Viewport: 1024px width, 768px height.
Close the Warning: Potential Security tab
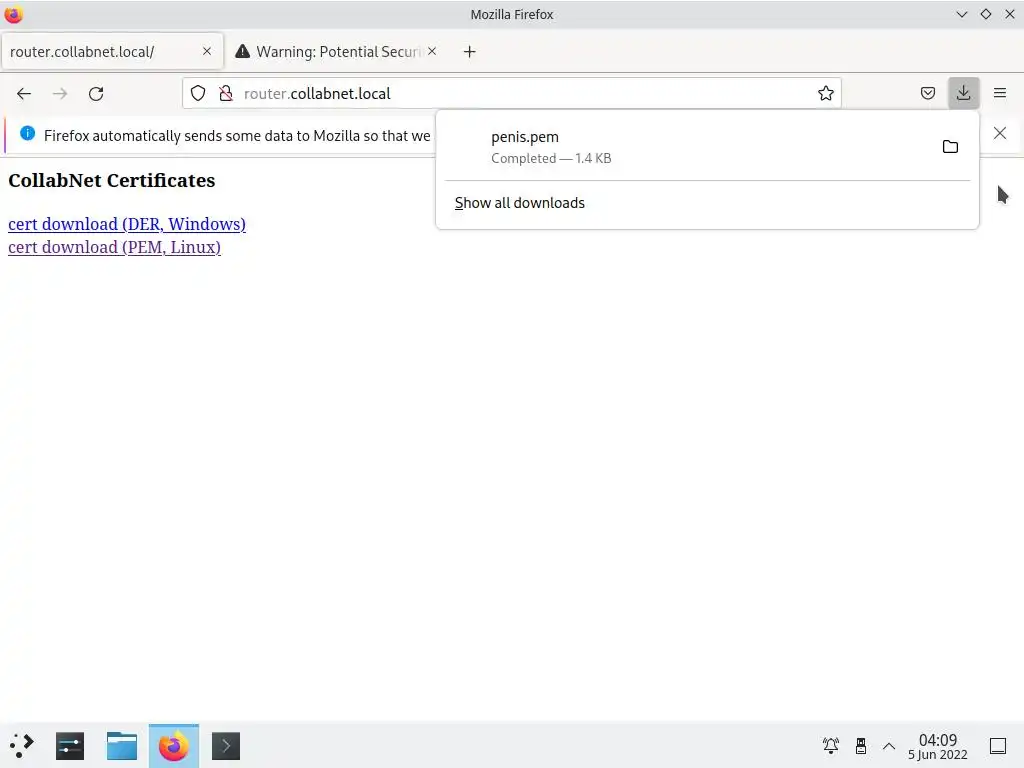(x=432, y=51)
